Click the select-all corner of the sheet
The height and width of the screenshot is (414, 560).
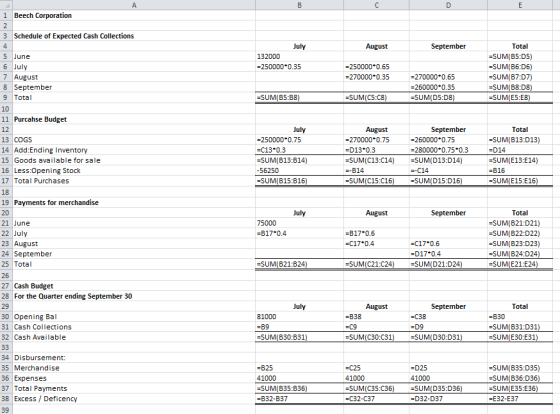[6, 5]
